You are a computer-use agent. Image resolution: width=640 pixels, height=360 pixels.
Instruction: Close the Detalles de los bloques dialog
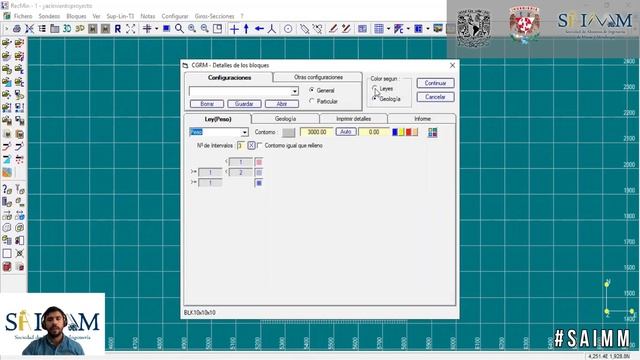pos(452,65)
